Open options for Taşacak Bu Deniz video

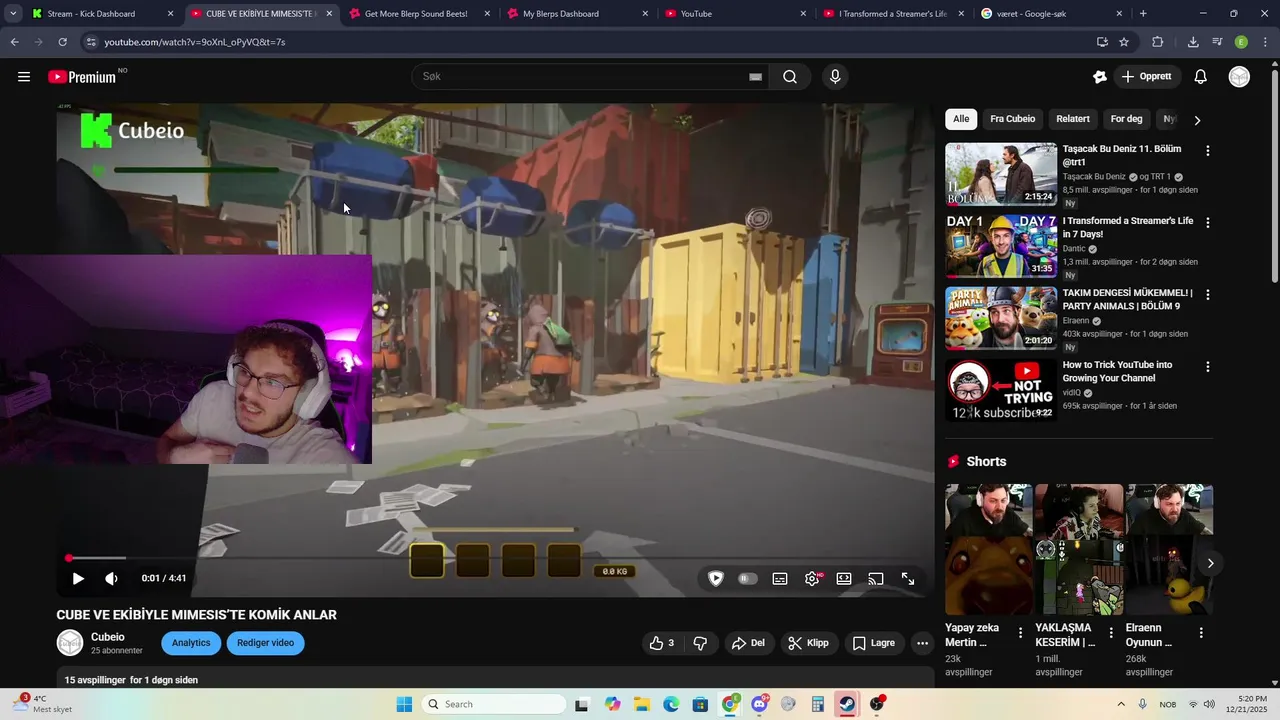pyautogui.click(x=1207, y=151)
